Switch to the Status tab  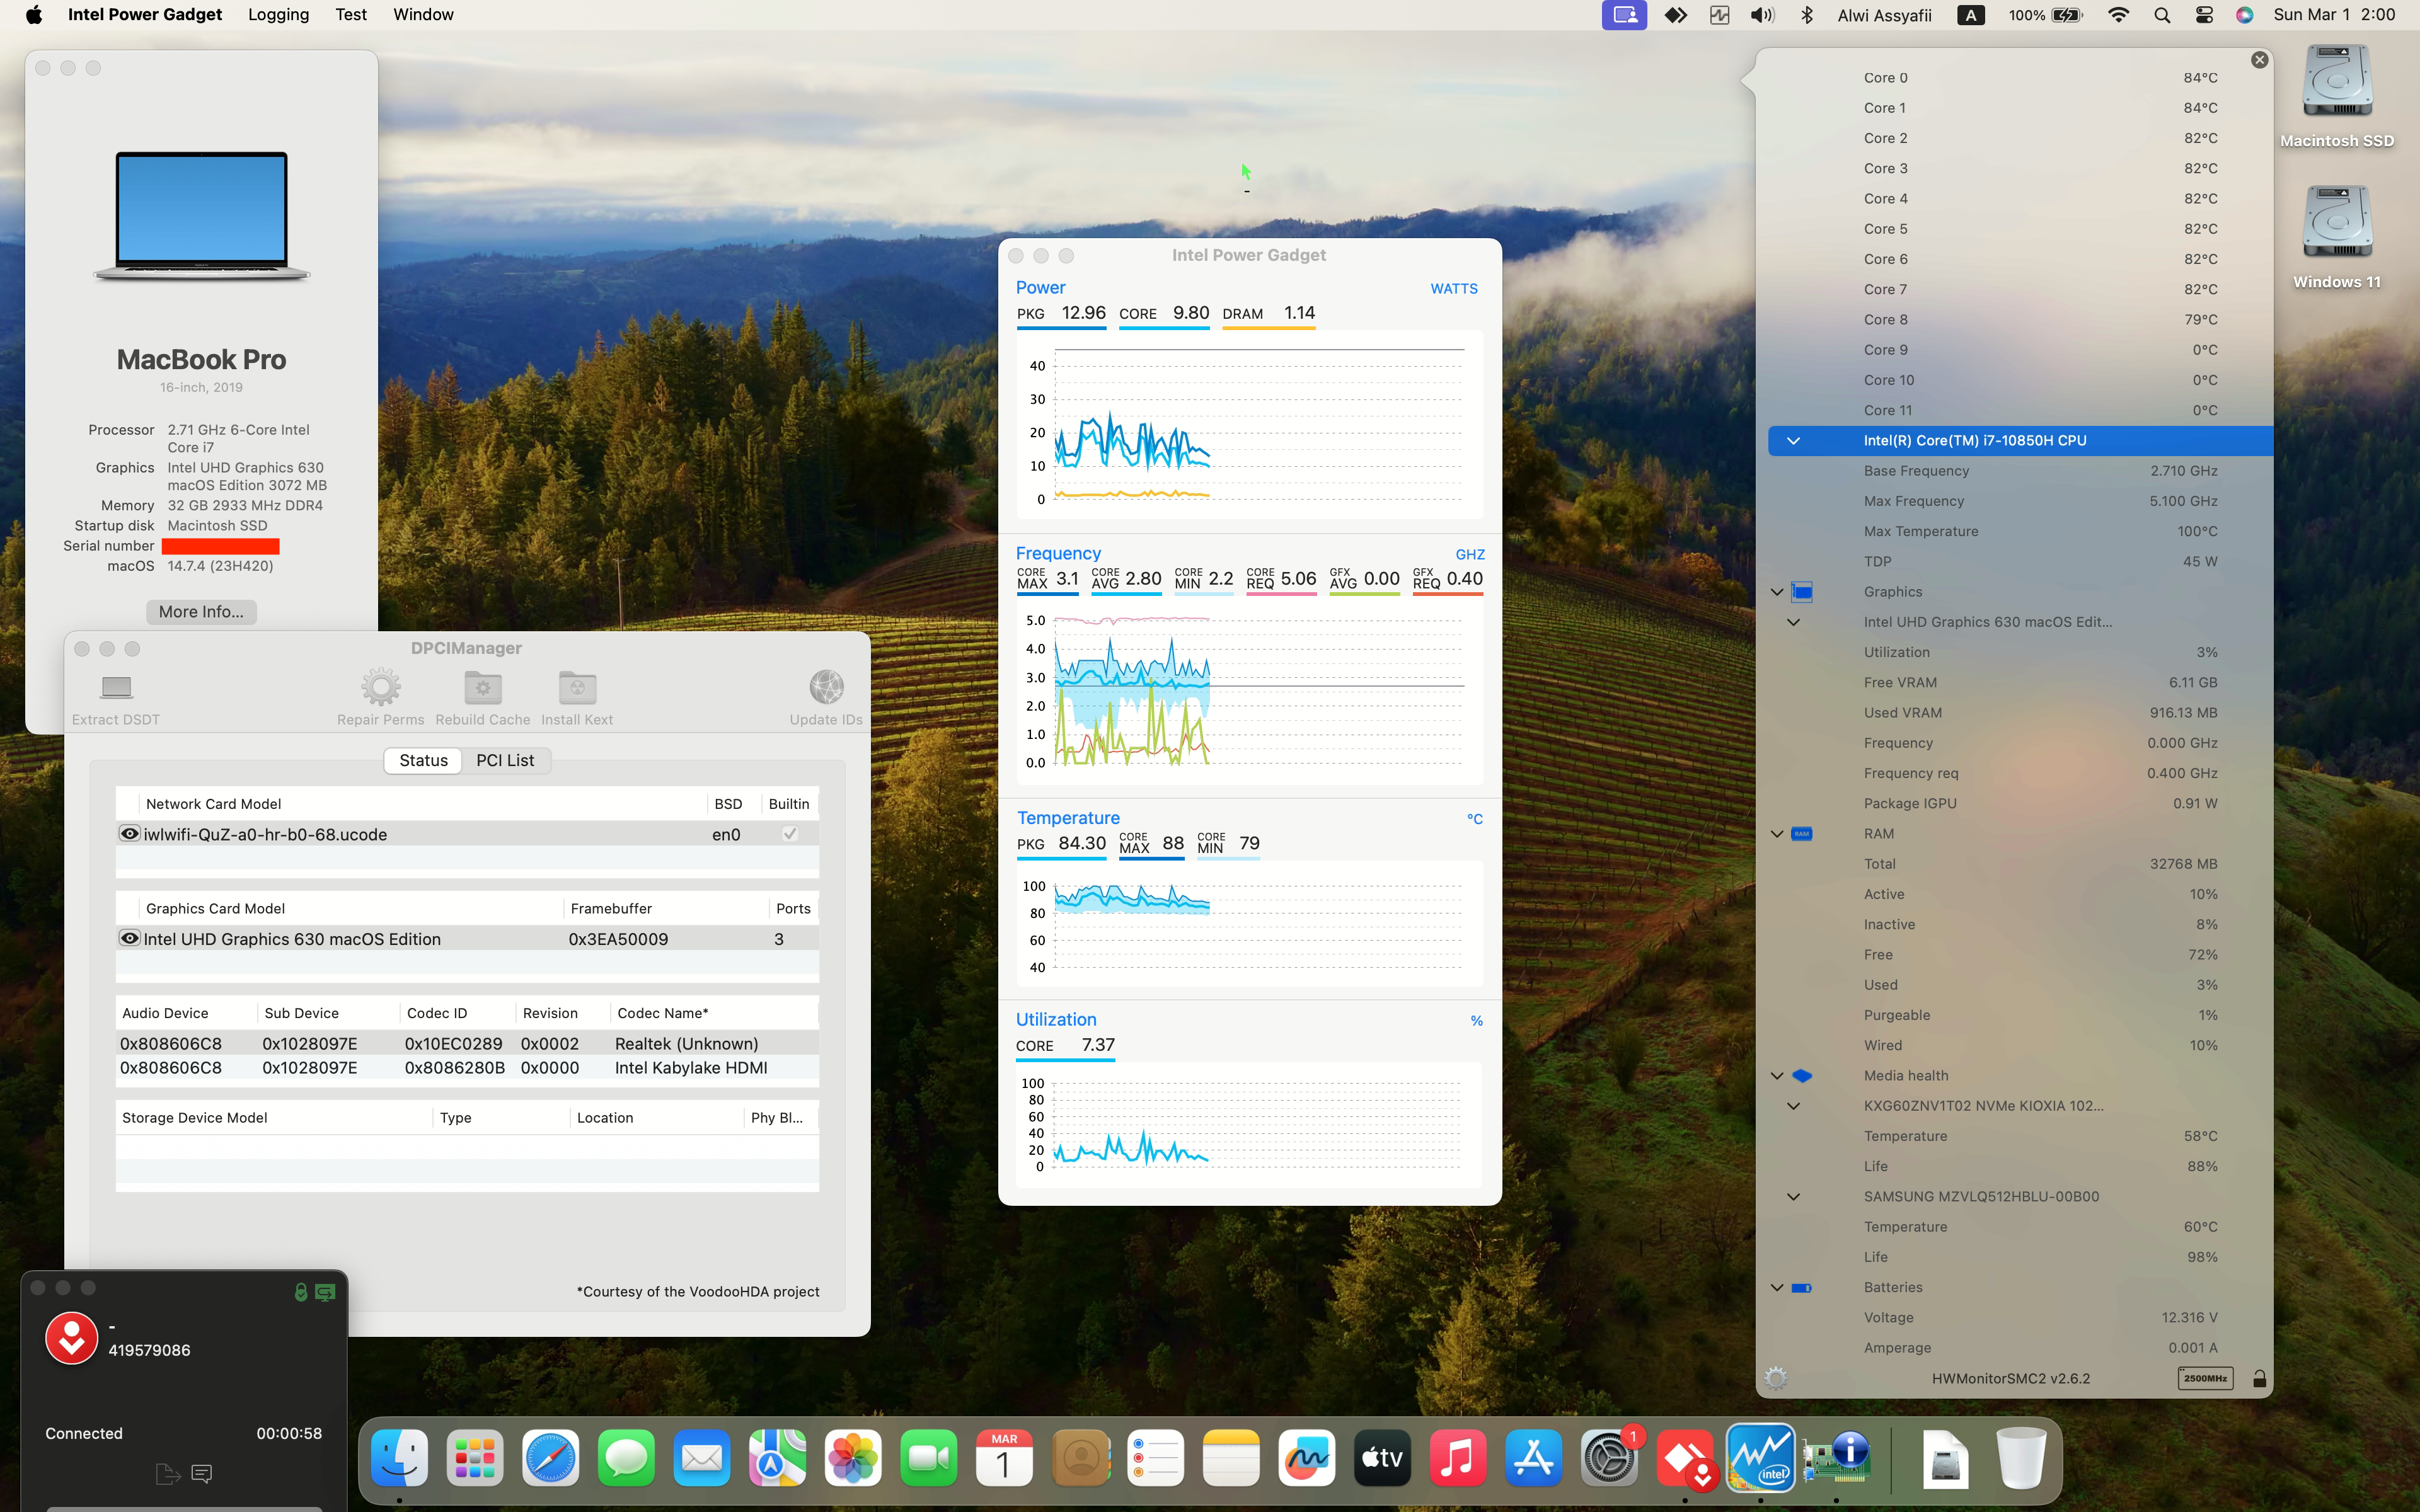423,760
